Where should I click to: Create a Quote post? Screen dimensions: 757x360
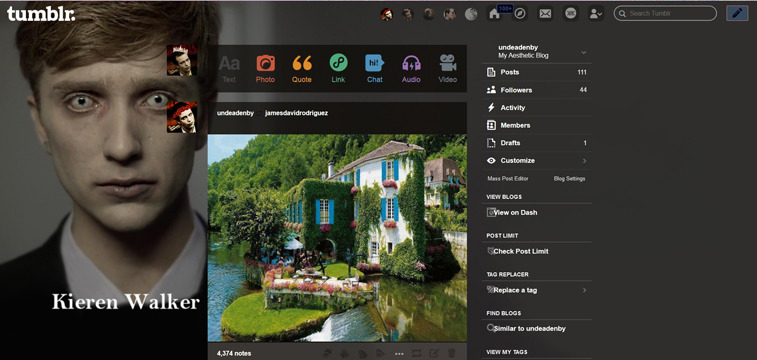[302, 69]
